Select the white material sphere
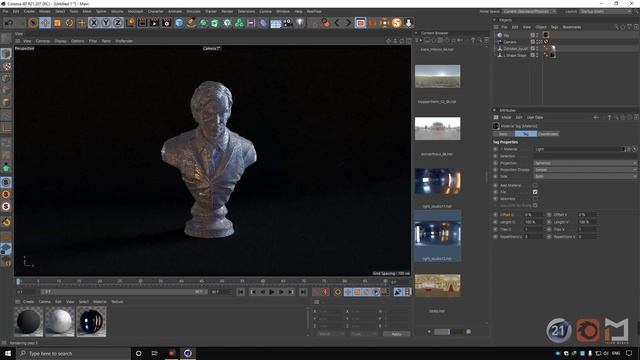The width and height of the screenshot is (640, 360). click(60, 322)
